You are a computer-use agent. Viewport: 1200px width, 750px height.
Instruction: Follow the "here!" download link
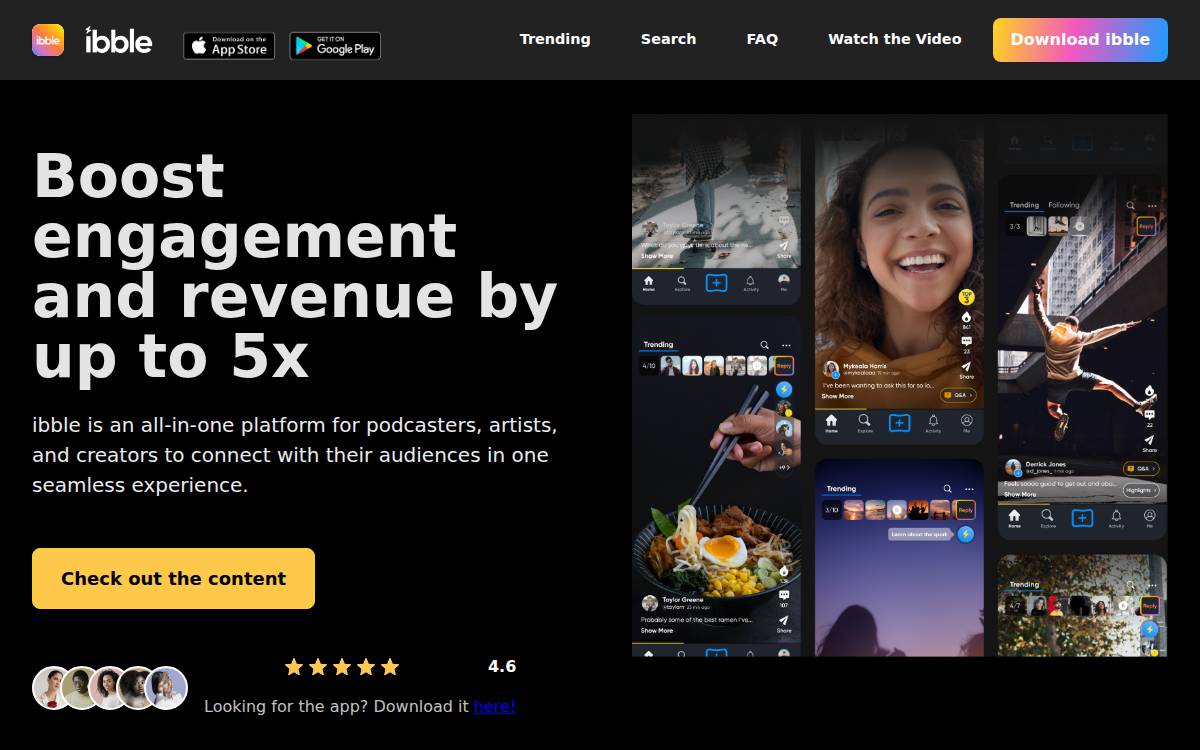[494, 706]
